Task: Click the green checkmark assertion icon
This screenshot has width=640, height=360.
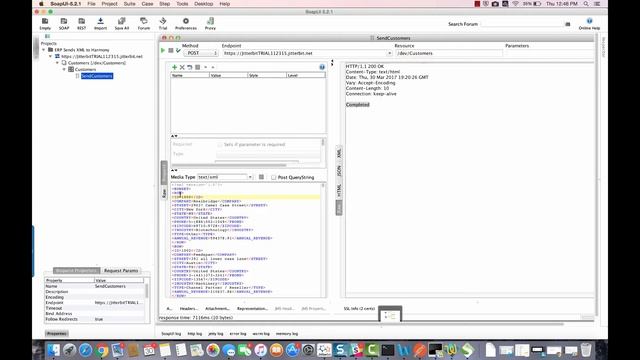Action: tap(178, 50)
